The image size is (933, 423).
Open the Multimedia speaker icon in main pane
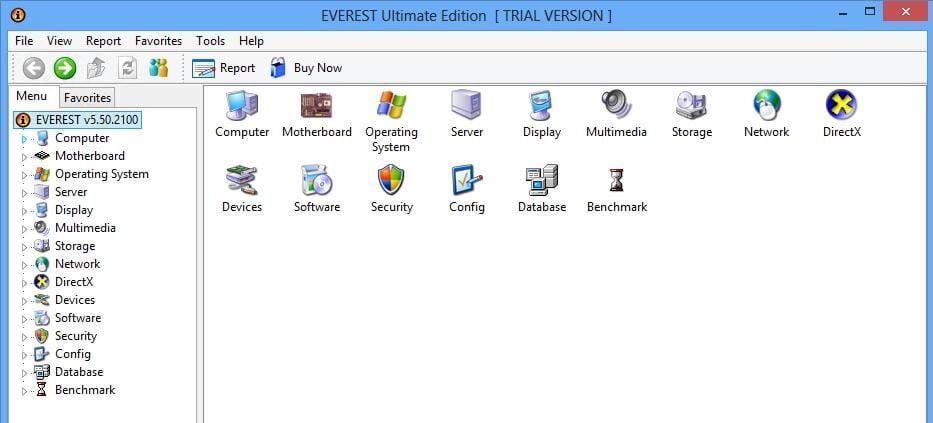click(x=616, y=105)
